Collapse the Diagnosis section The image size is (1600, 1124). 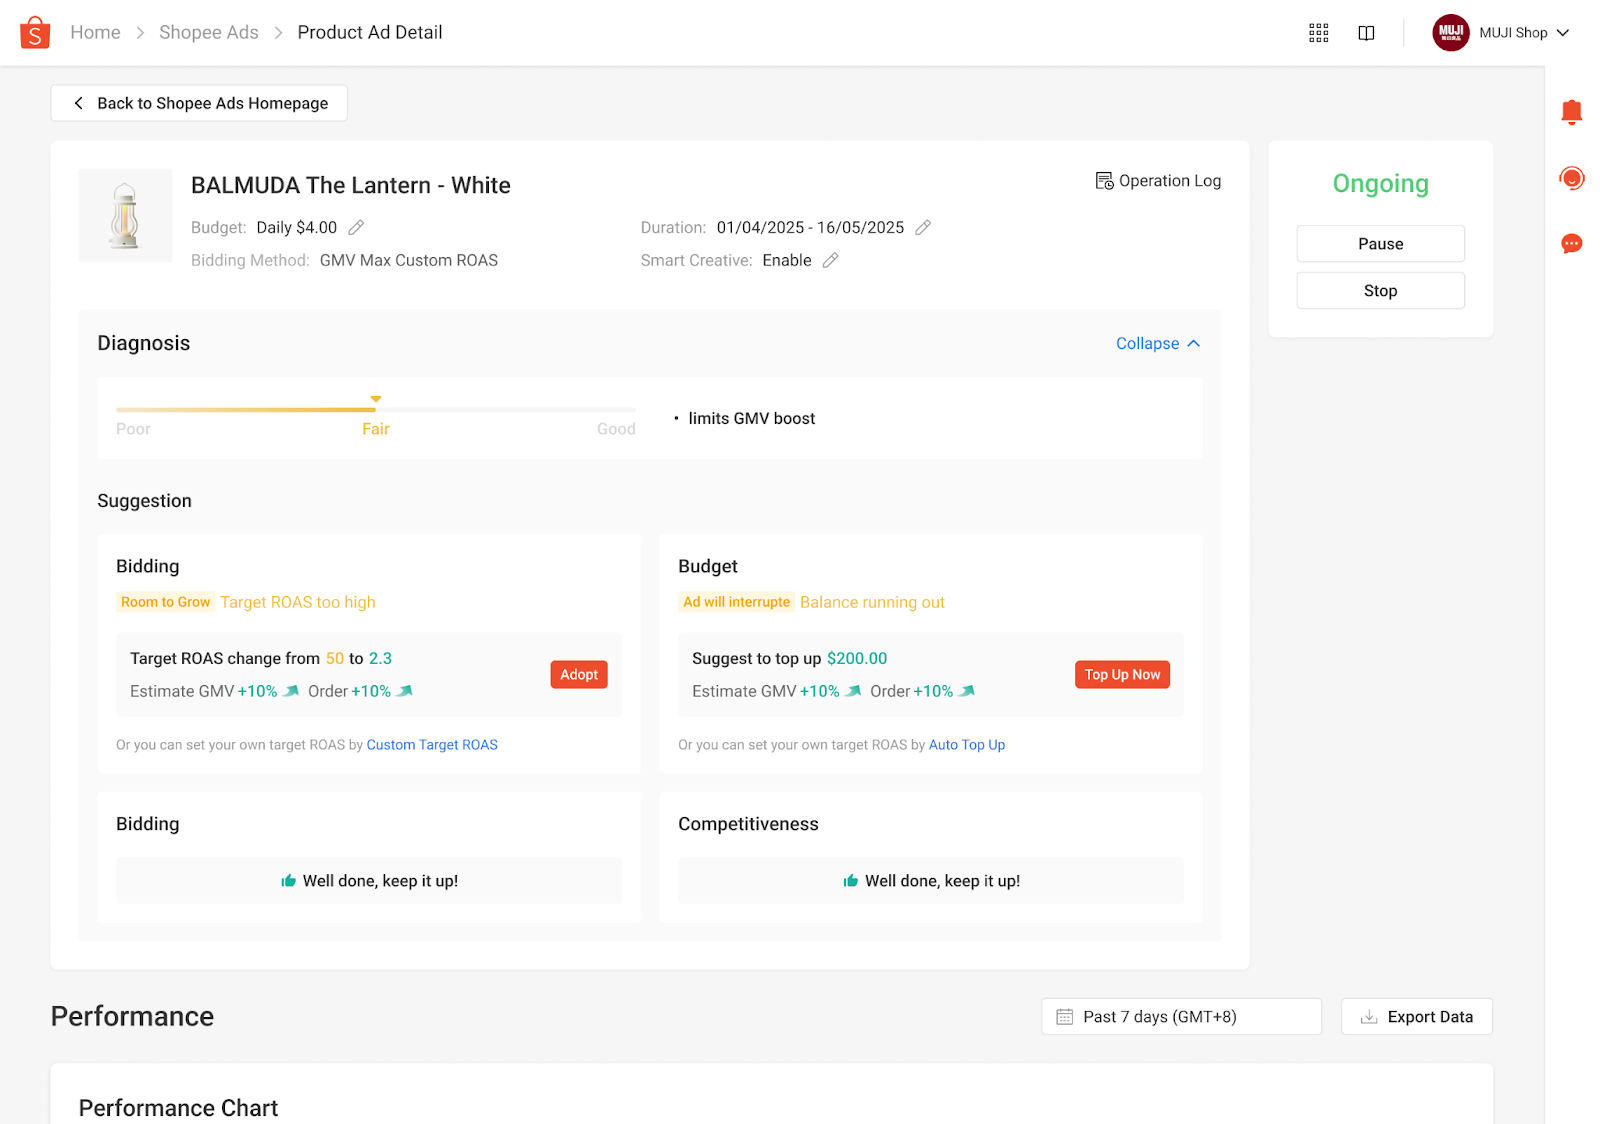tap(1158, 344)
